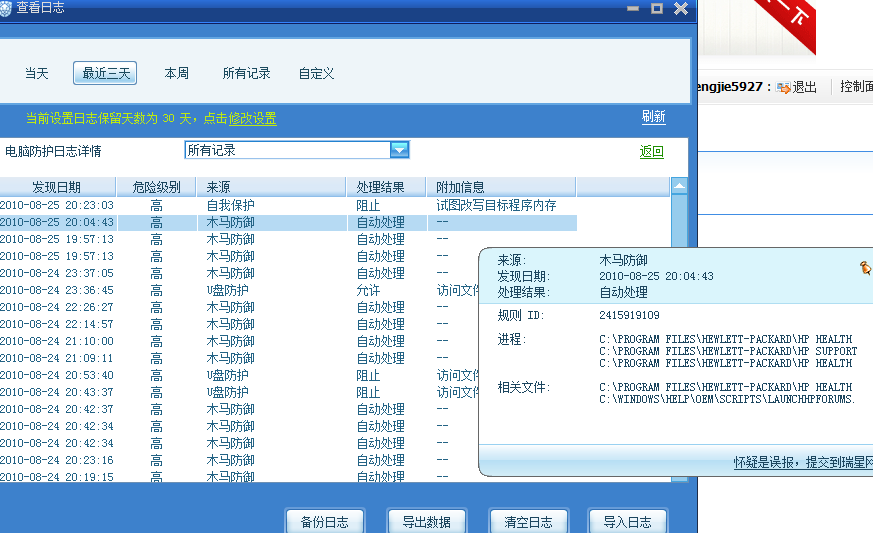The height and width of the screenshot is (533, 873).
Task: Click the green 返回 link
Action: [651, 151]
